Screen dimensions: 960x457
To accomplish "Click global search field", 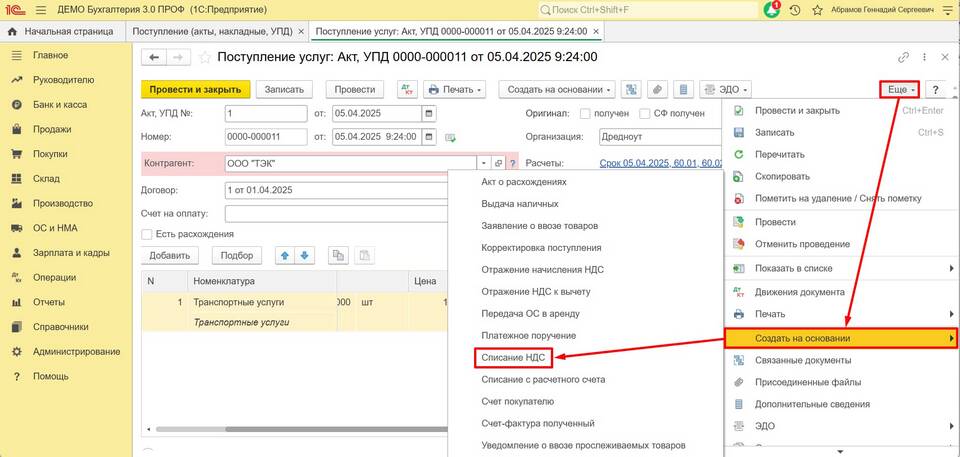I will pos(648,10).
